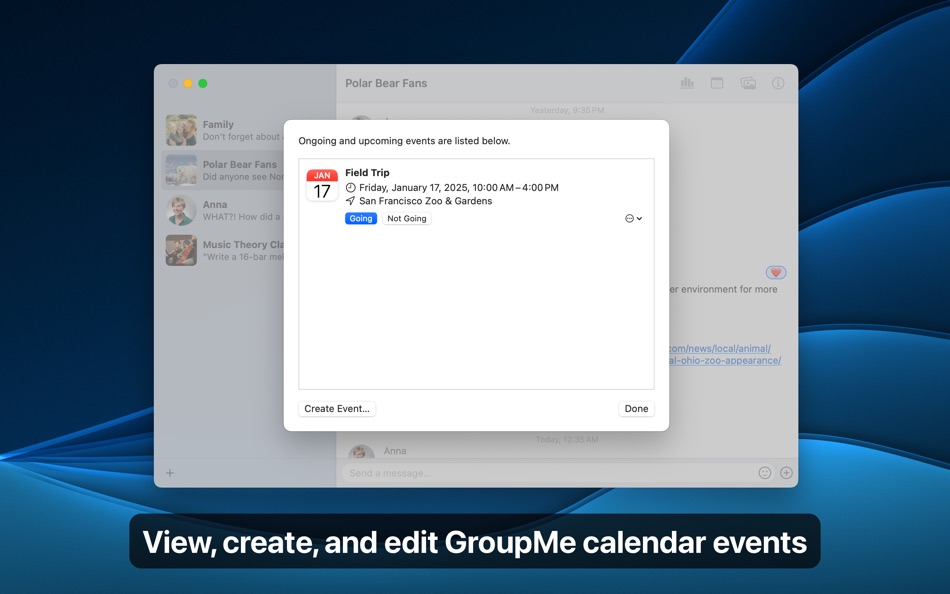
Task: Click the location arrow icon
Action: (350, 201)
